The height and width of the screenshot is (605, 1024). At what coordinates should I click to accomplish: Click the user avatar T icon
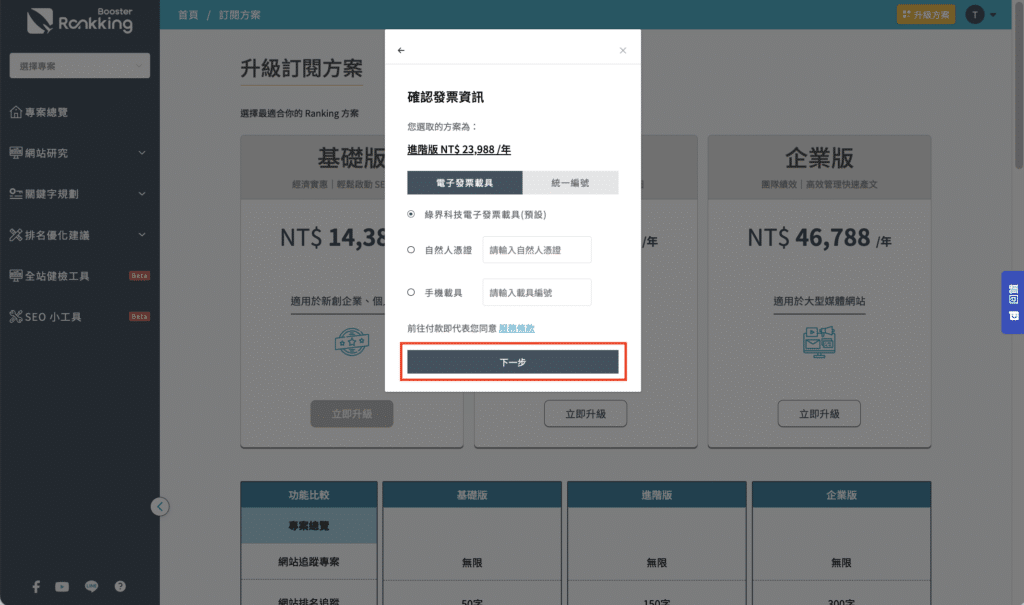pyautogui.click(x=974, y=14)
